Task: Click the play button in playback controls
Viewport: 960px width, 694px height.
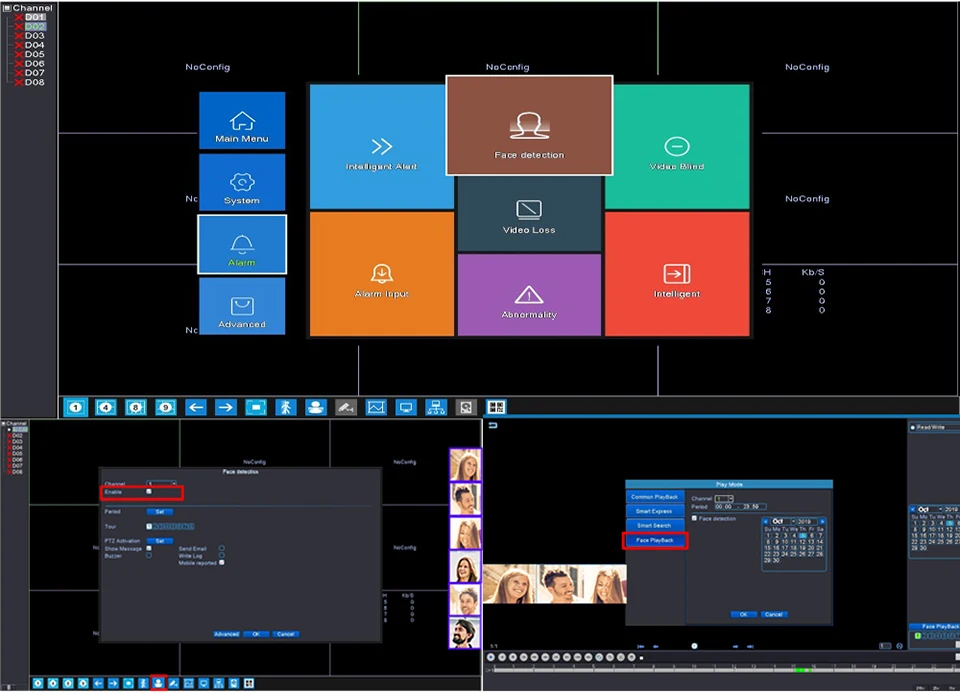Action: 490,657
